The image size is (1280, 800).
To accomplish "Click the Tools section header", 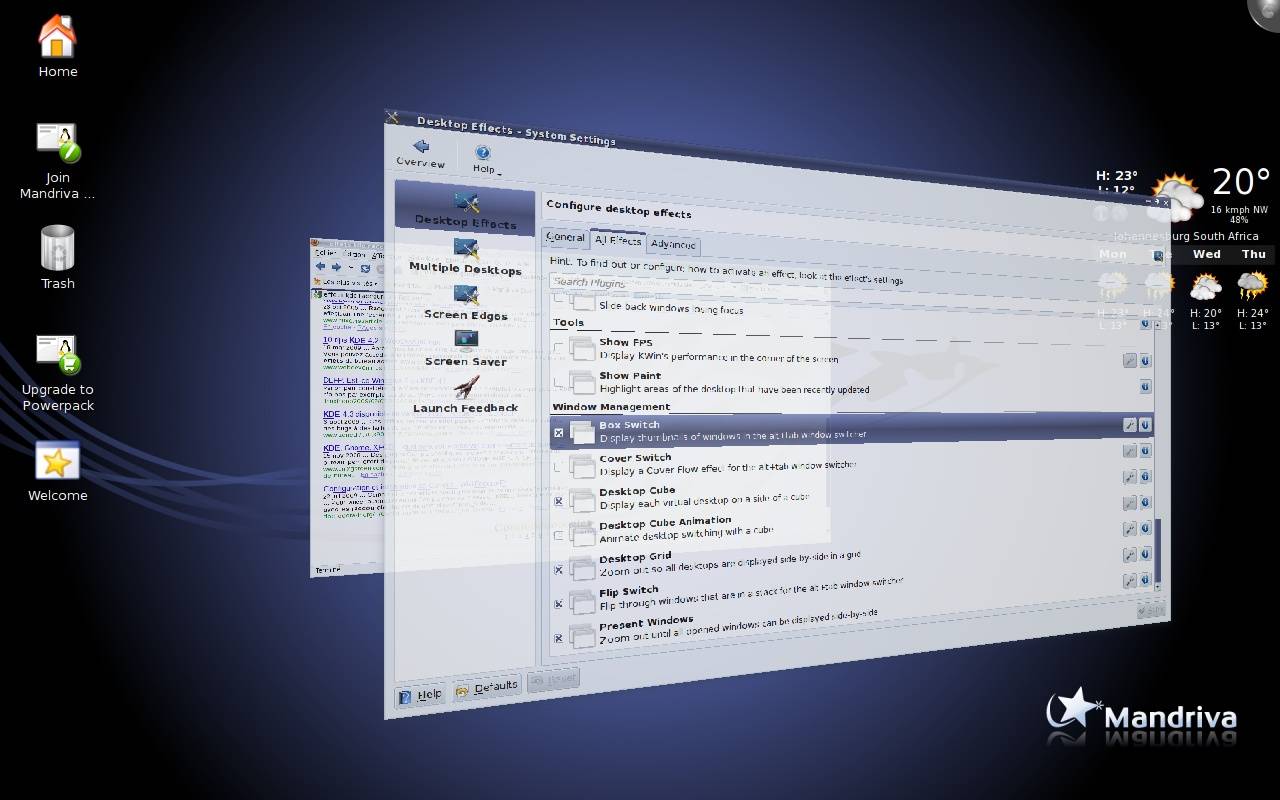I will (568, 323).
